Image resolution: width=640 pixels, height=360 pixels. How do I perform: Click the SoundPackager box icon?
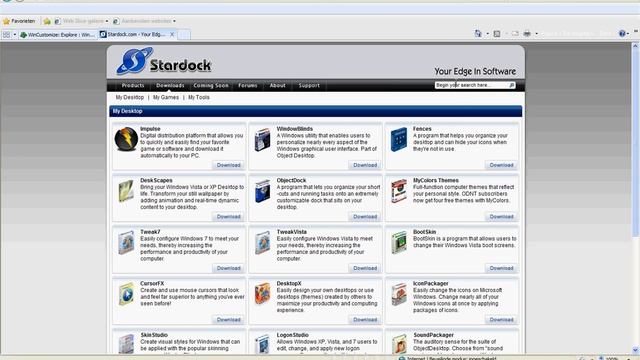point(399,344)
